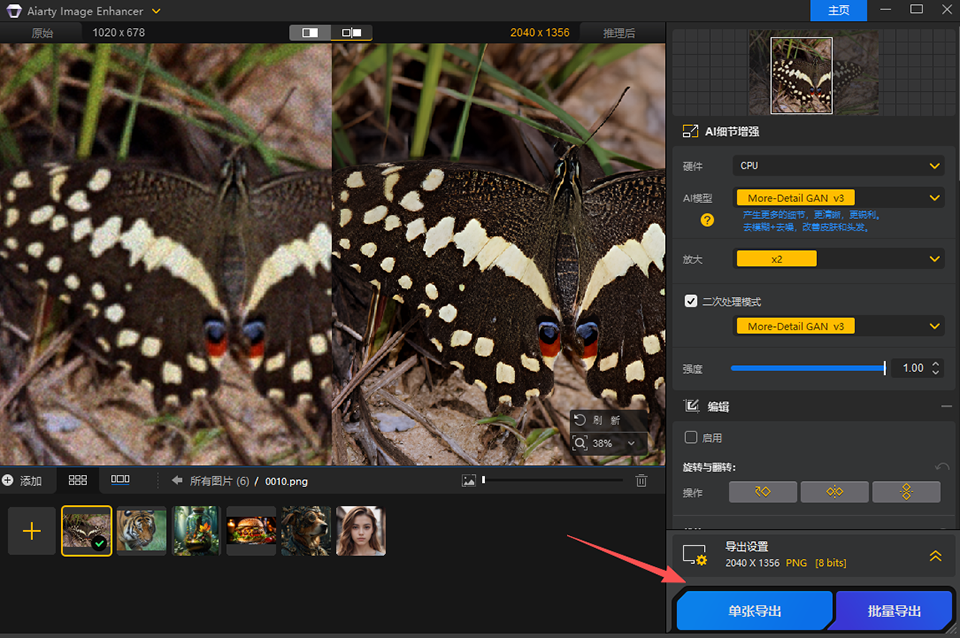Viewport: 960px width, 638px height.
Task: Click the PNG format text in export settings
Action: point(796,563)
